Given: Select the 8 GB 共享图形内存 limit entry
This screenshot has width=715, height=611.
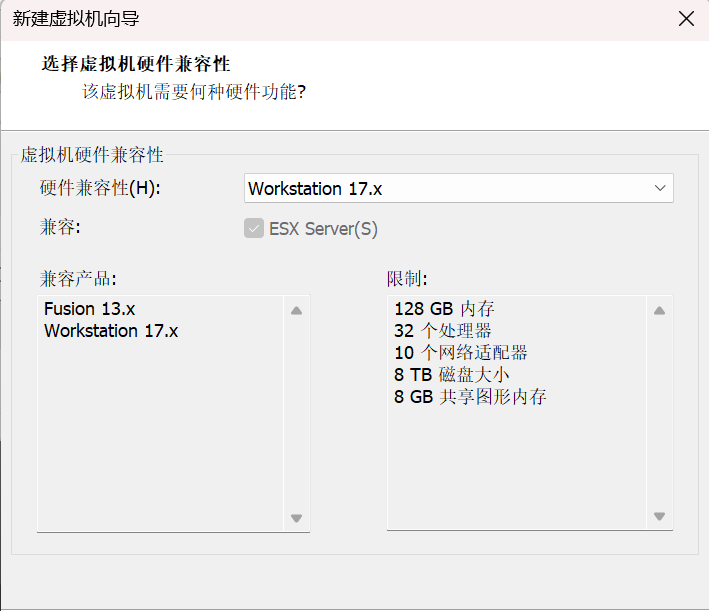Looking at the screenshot, I should (x=470, y=397).
